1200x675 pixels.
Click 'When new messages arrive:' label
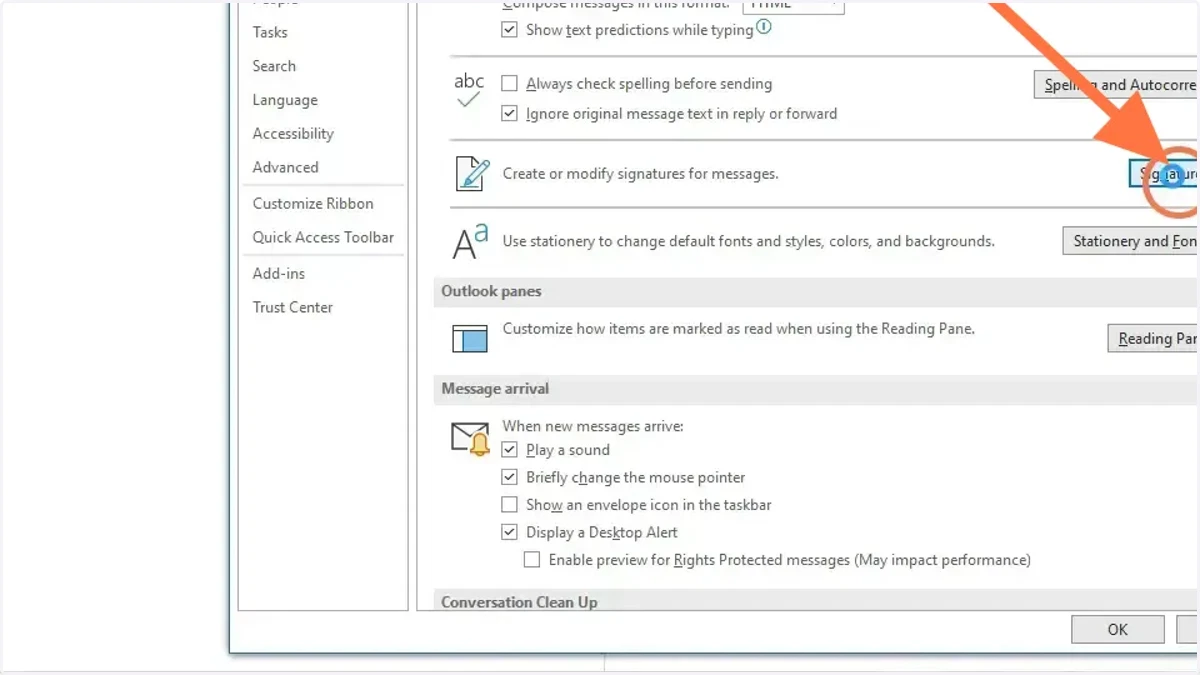pyautogui.click(x=593, y=426)
